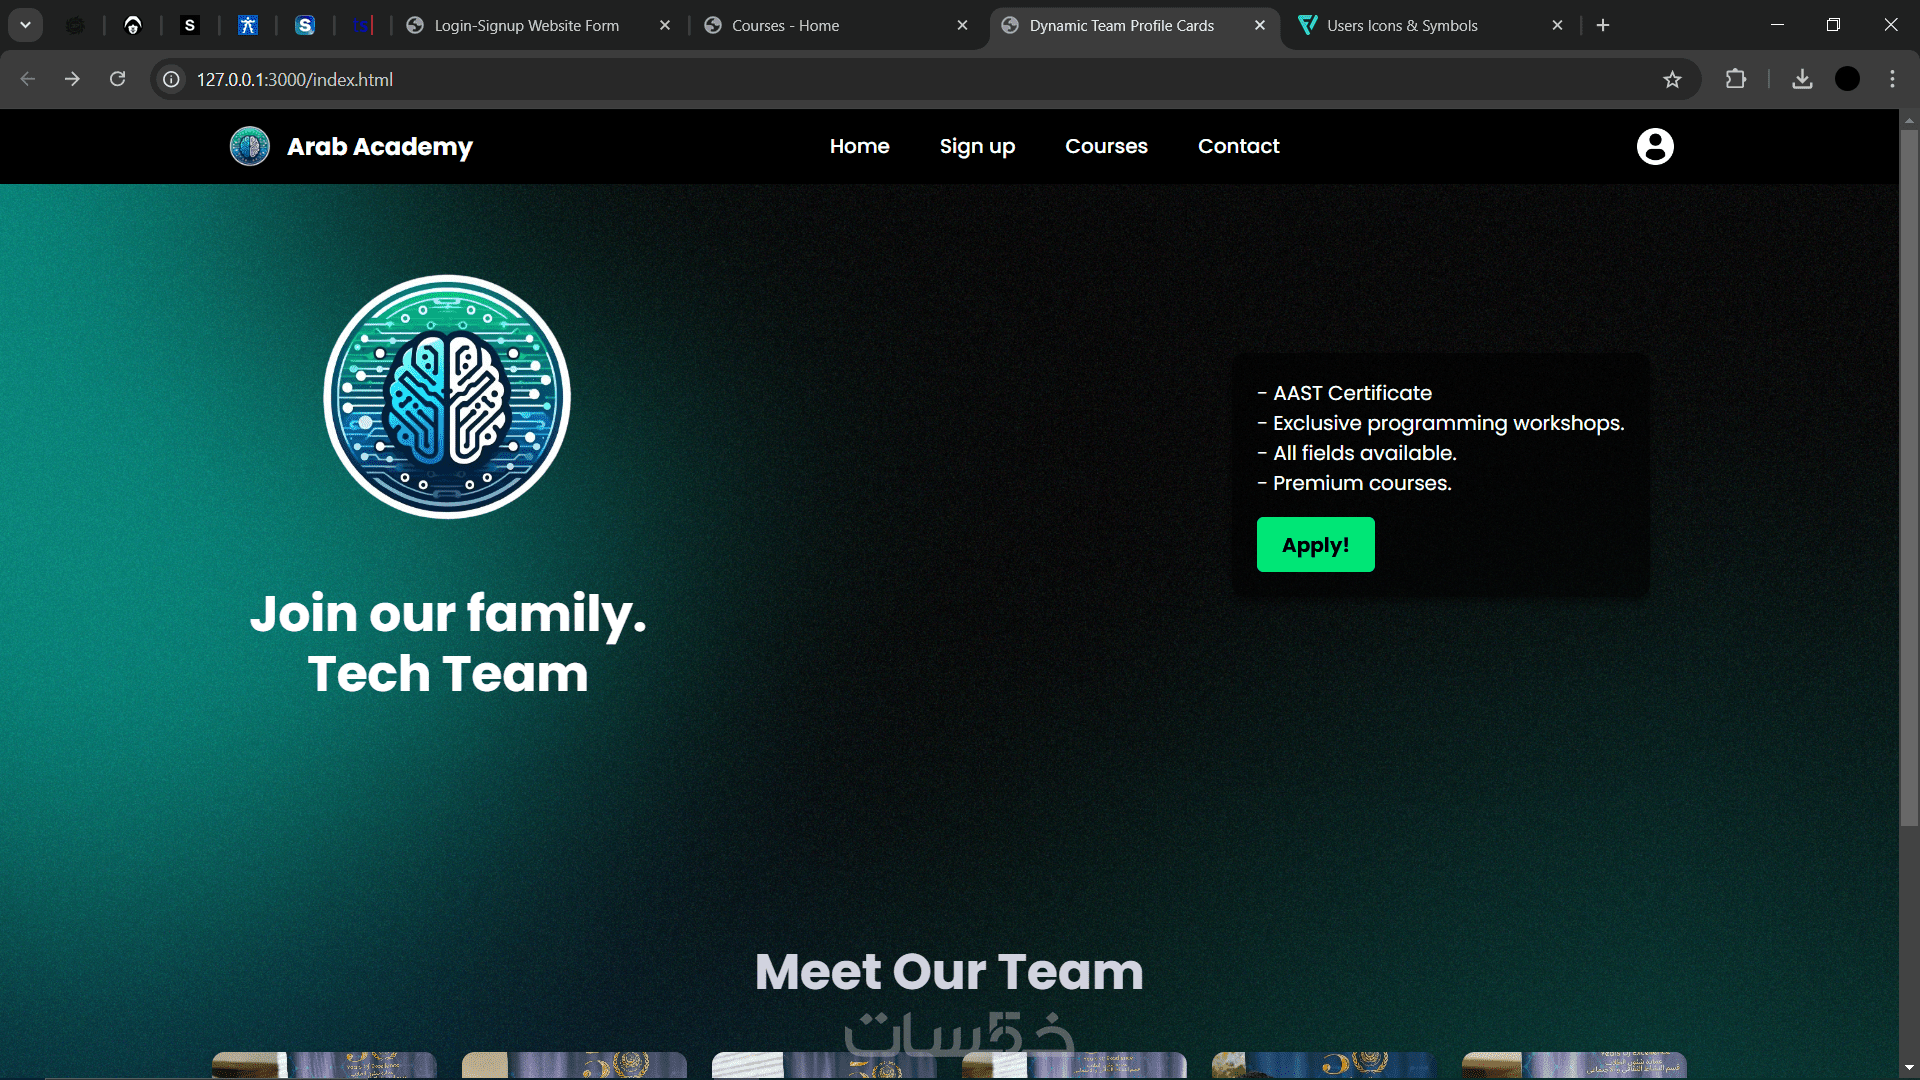Reload the current page
1920x1080 pixels.
point(117,79)
